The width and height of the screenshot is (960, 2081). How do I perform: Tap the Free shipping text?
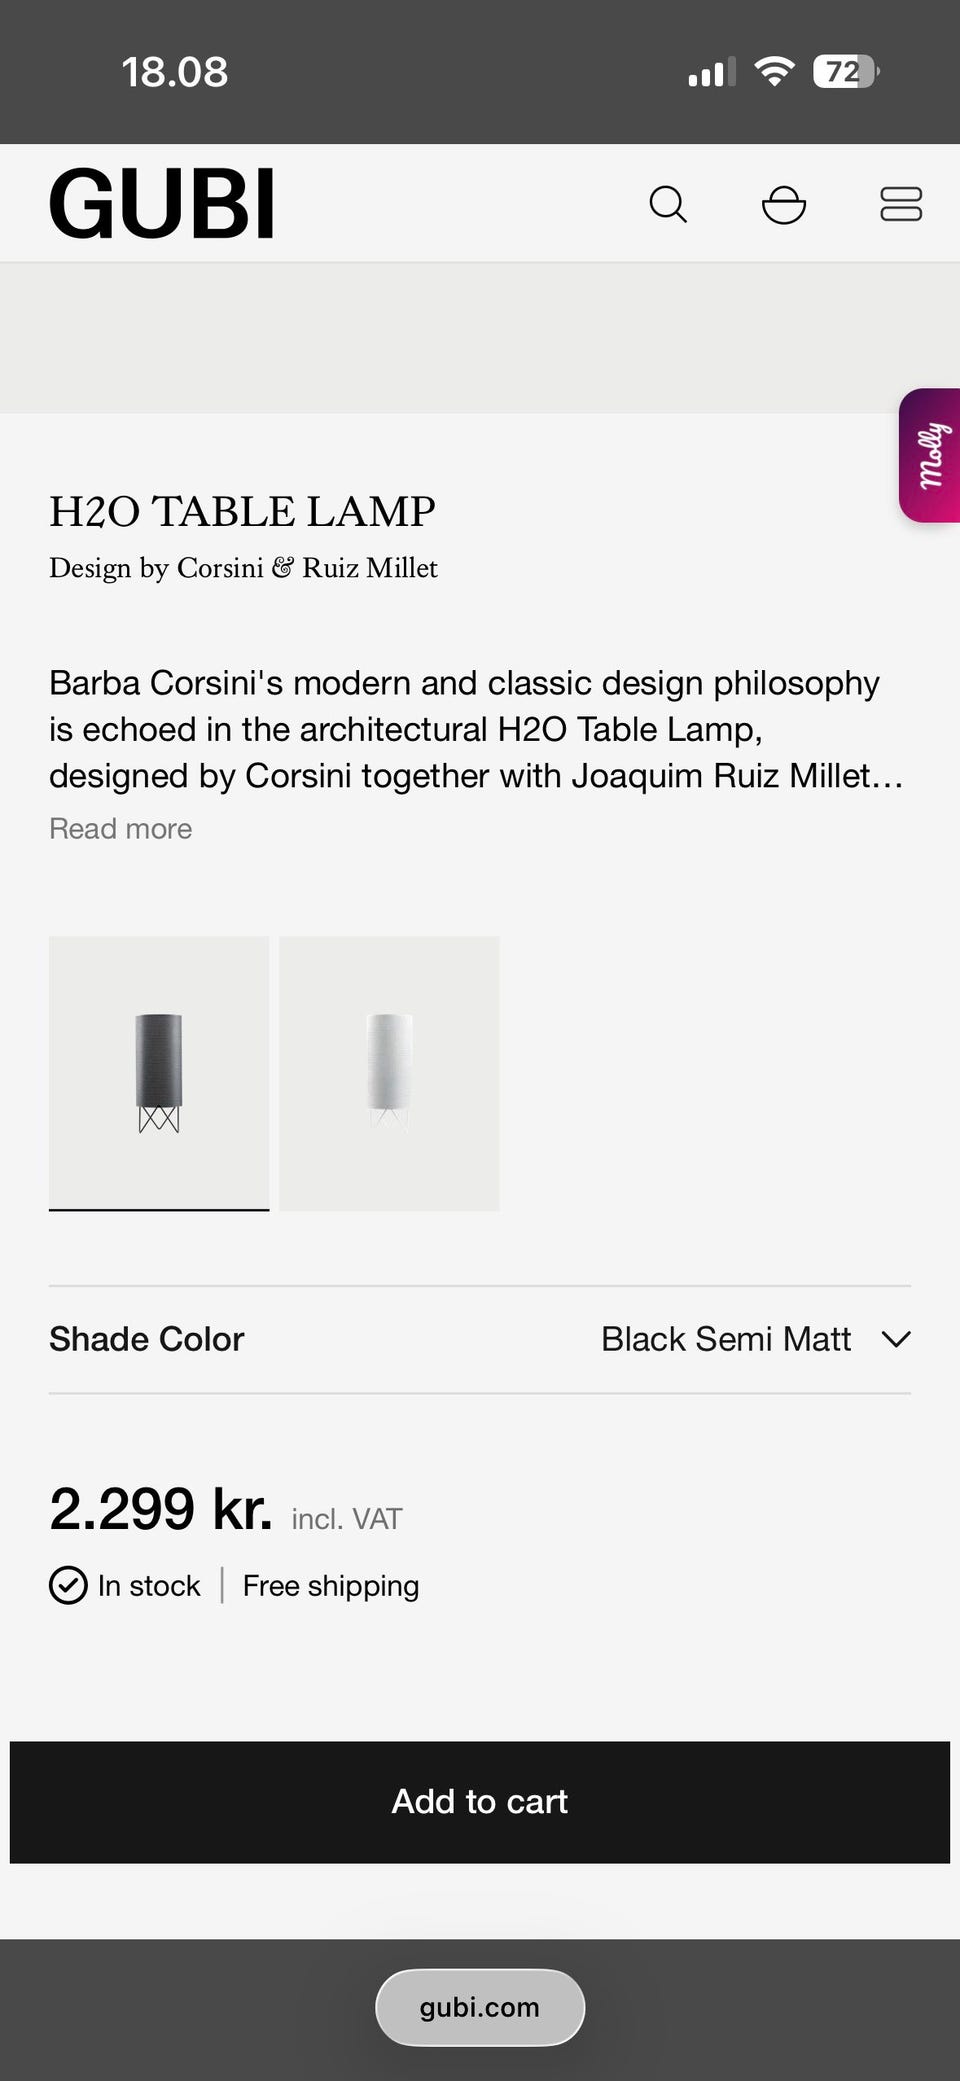(x=331, y=1586)
